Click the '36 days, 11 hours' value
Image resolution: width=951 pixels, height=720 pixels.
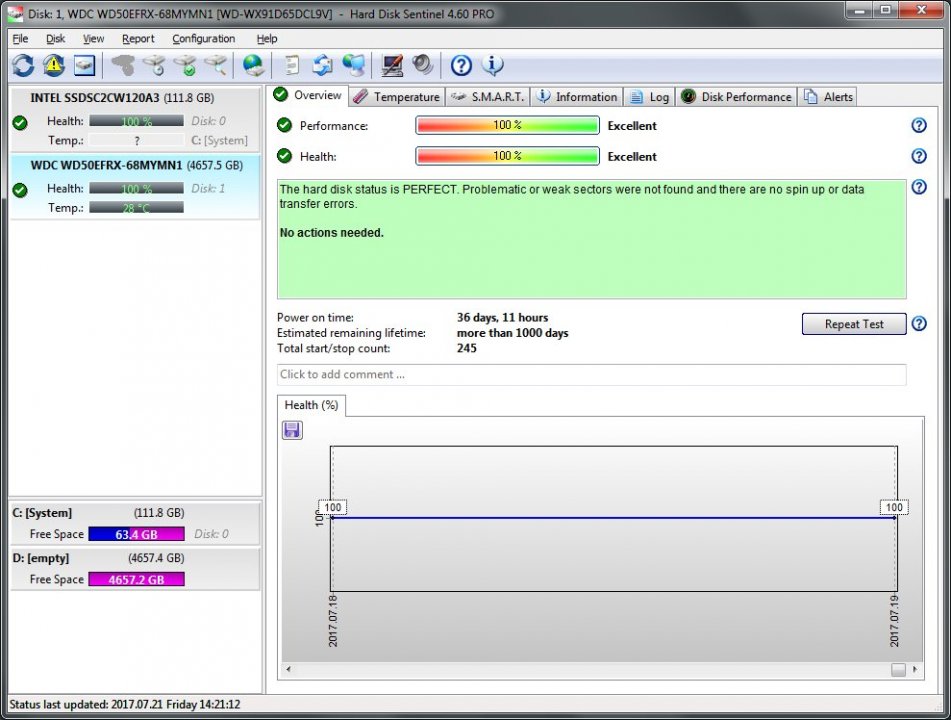coord(502,317)
